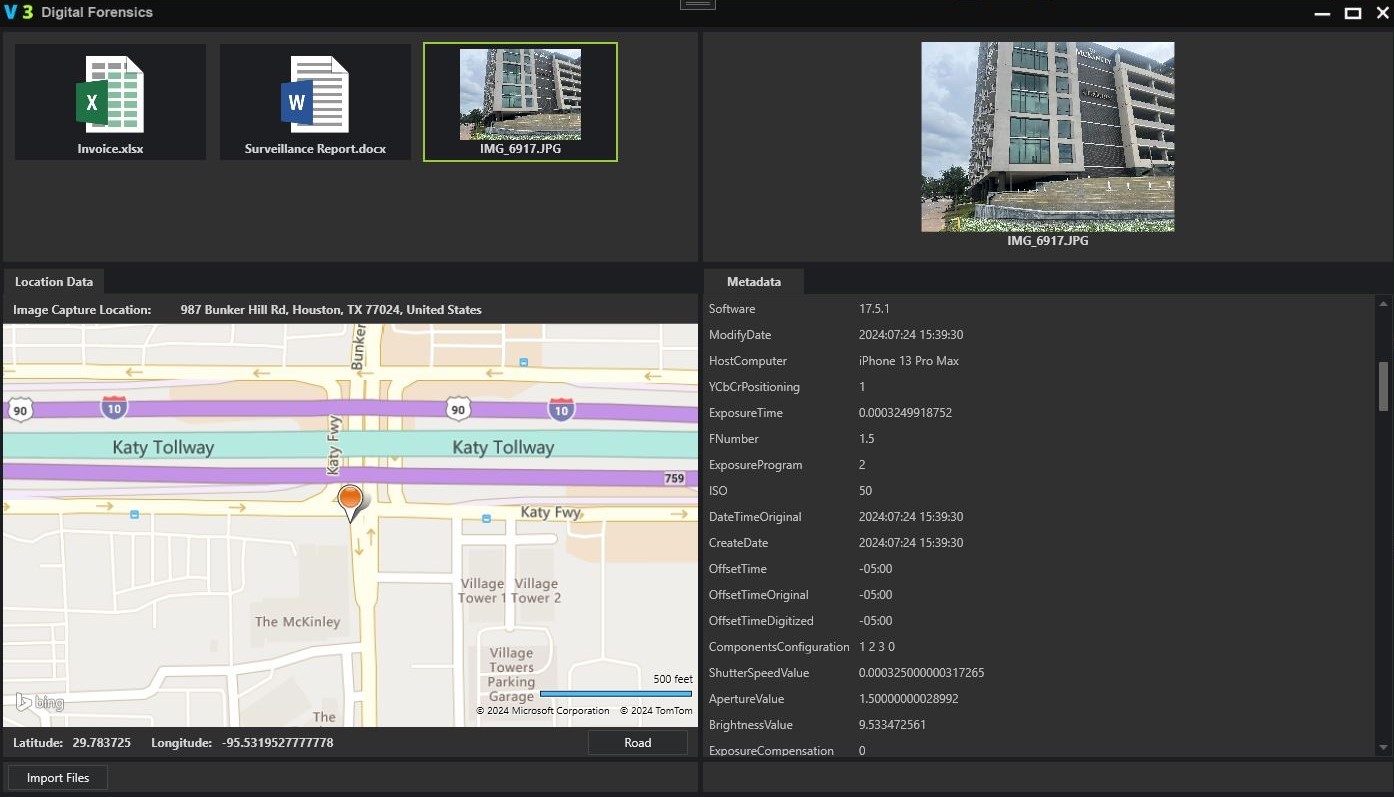Click the Microsoft Corporation copyright link
Screen dimensions: 1394x797
tap(543, 711)
